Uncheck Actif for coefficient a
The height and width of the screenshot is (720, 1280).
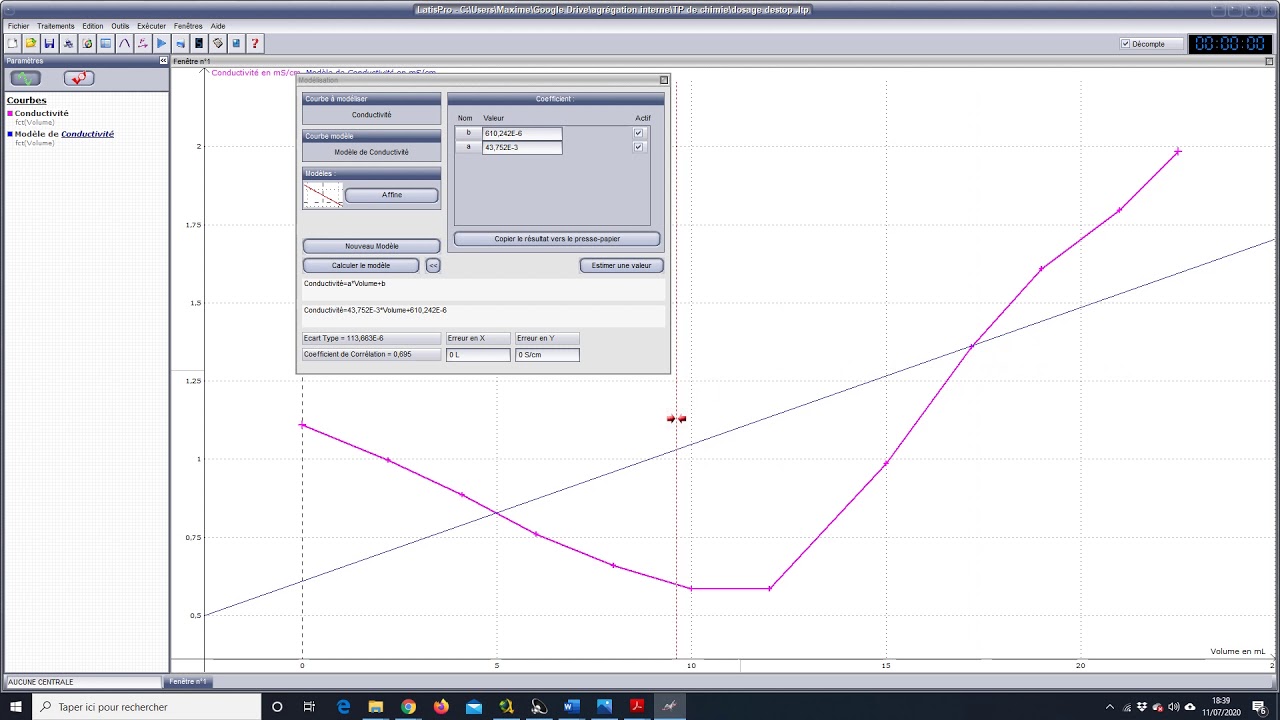639,147
